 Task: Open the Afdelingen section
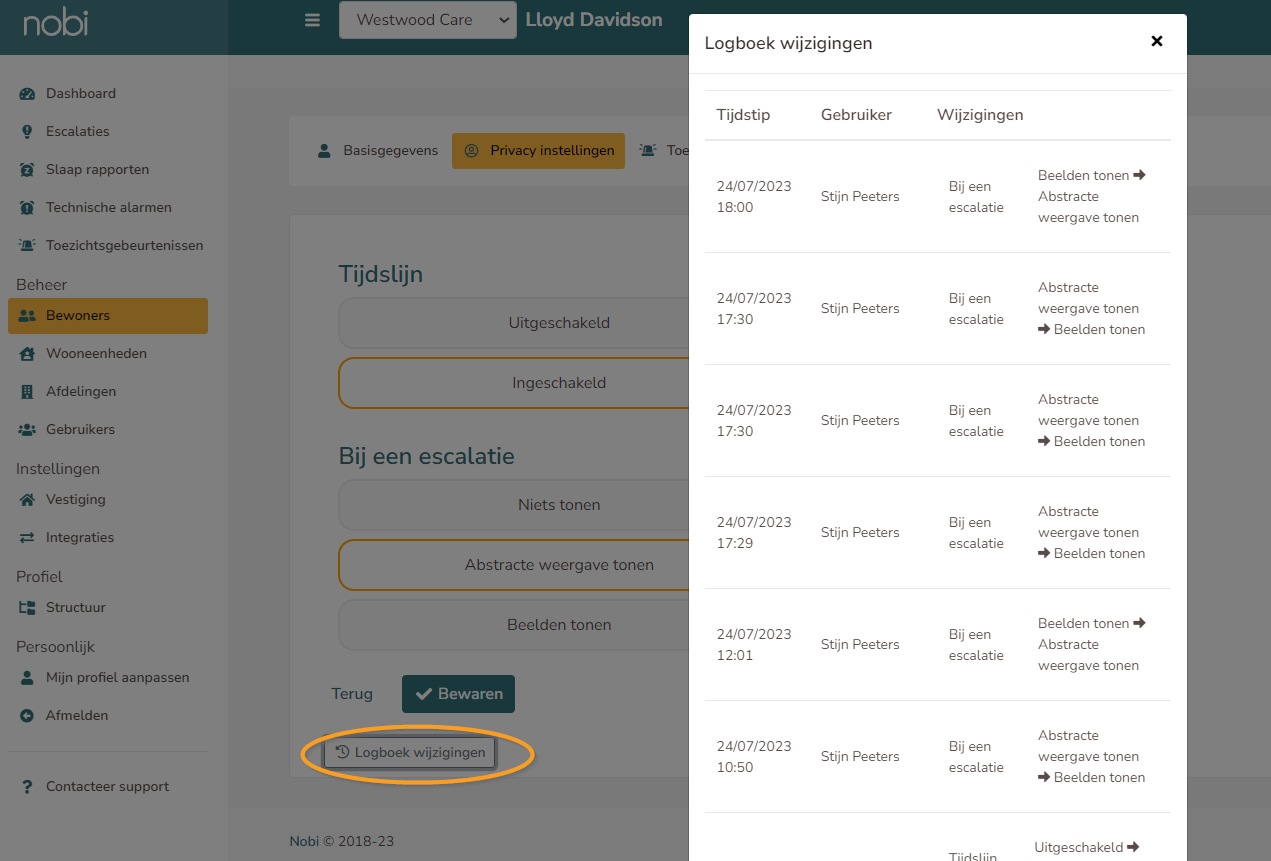tap(85, 391)
